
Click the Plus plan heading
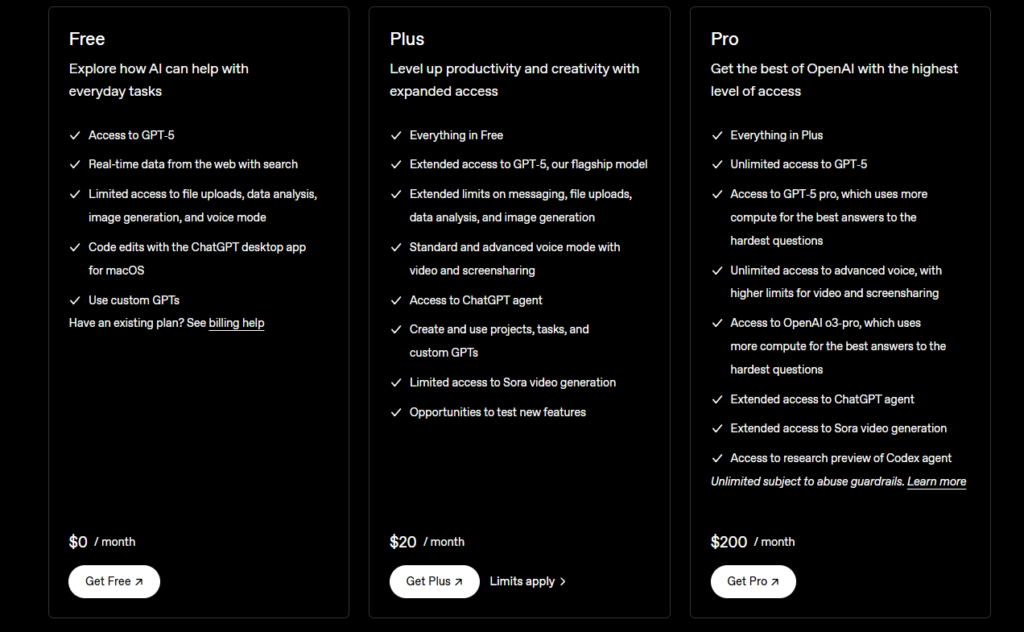coord(407,39)
